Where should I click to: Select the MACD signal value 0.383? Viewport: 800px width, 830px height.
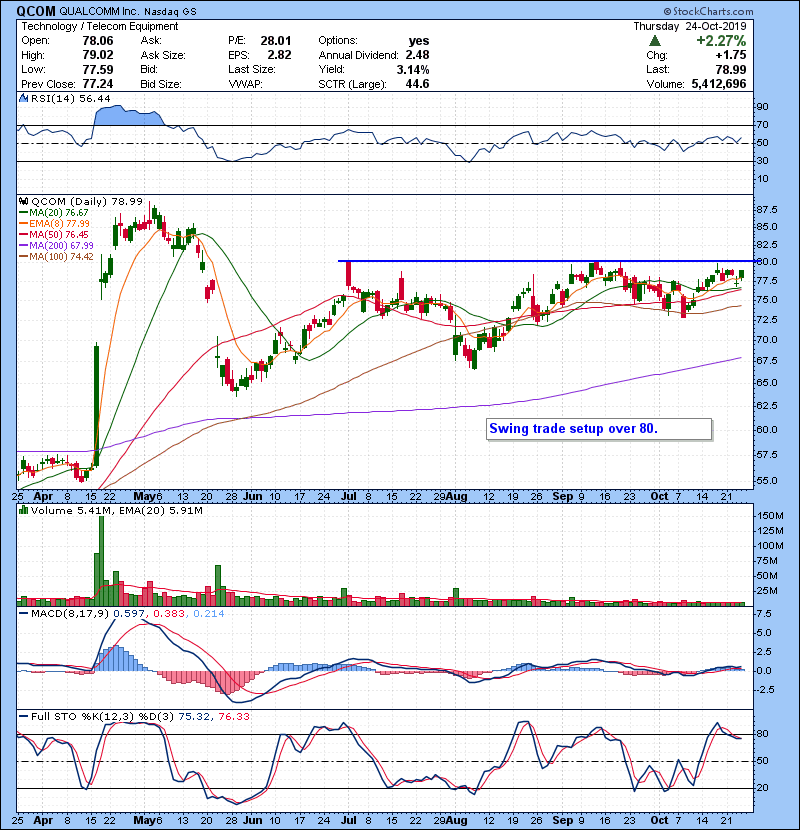click(169, 614)
